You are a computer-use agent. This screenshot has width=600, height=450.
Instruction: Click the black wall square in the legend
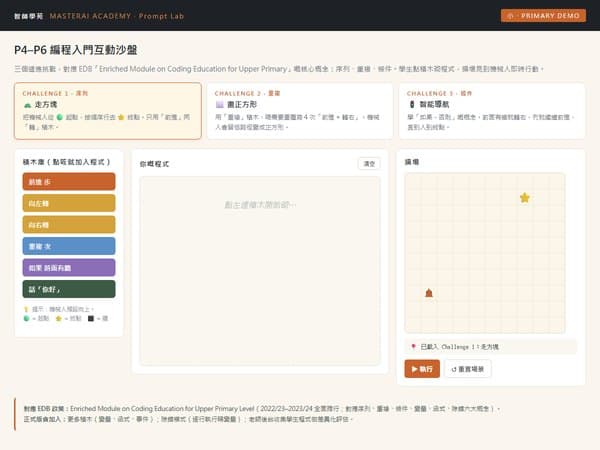tap(91, 318)
